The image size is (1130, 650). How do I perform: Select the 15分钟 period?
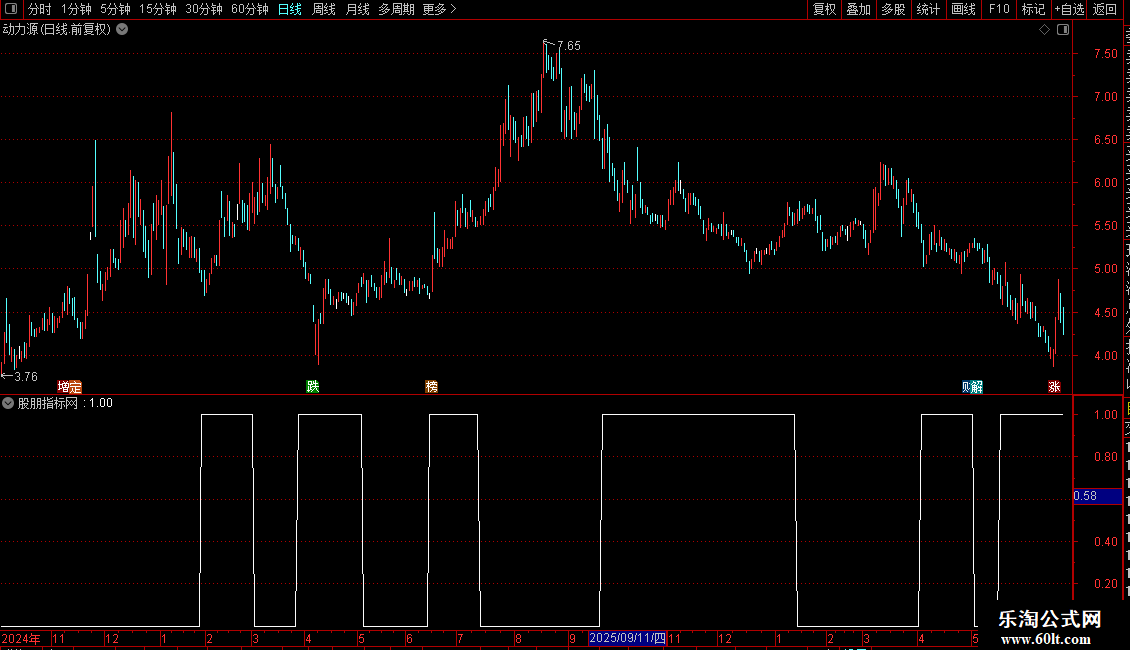pyautogui.click(x=158, y=9)
